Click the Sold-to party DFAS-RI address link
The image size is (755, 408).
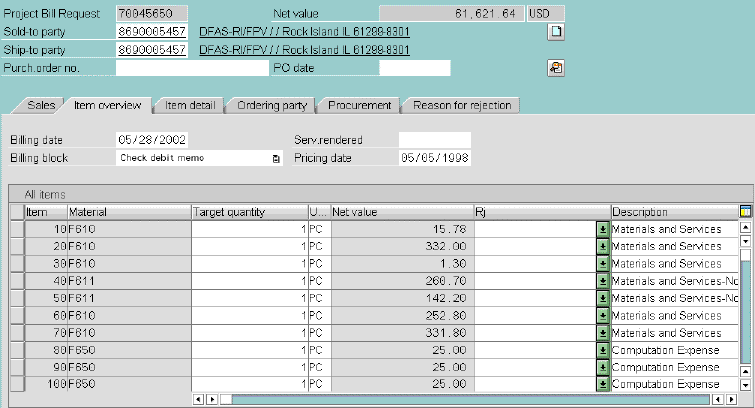(305, 32)
